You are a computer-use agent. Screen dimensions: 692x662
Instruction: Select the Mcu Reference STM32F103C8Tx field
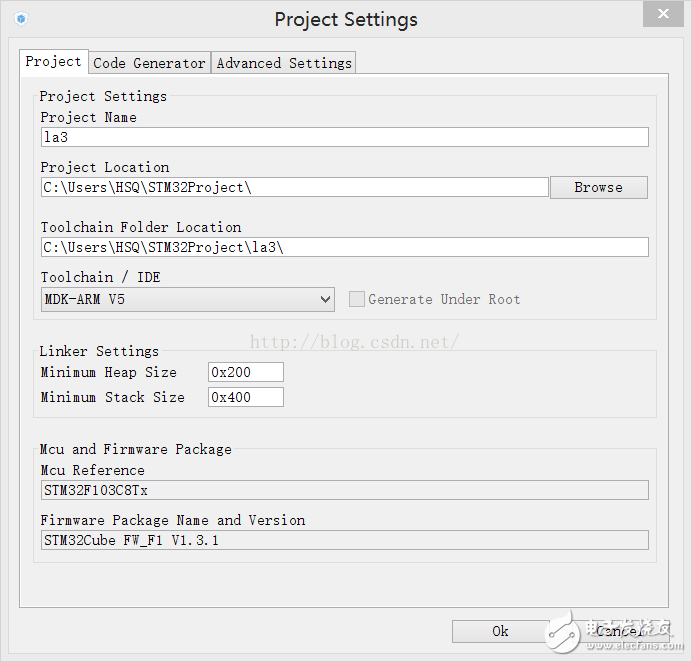tap(344, 490)
